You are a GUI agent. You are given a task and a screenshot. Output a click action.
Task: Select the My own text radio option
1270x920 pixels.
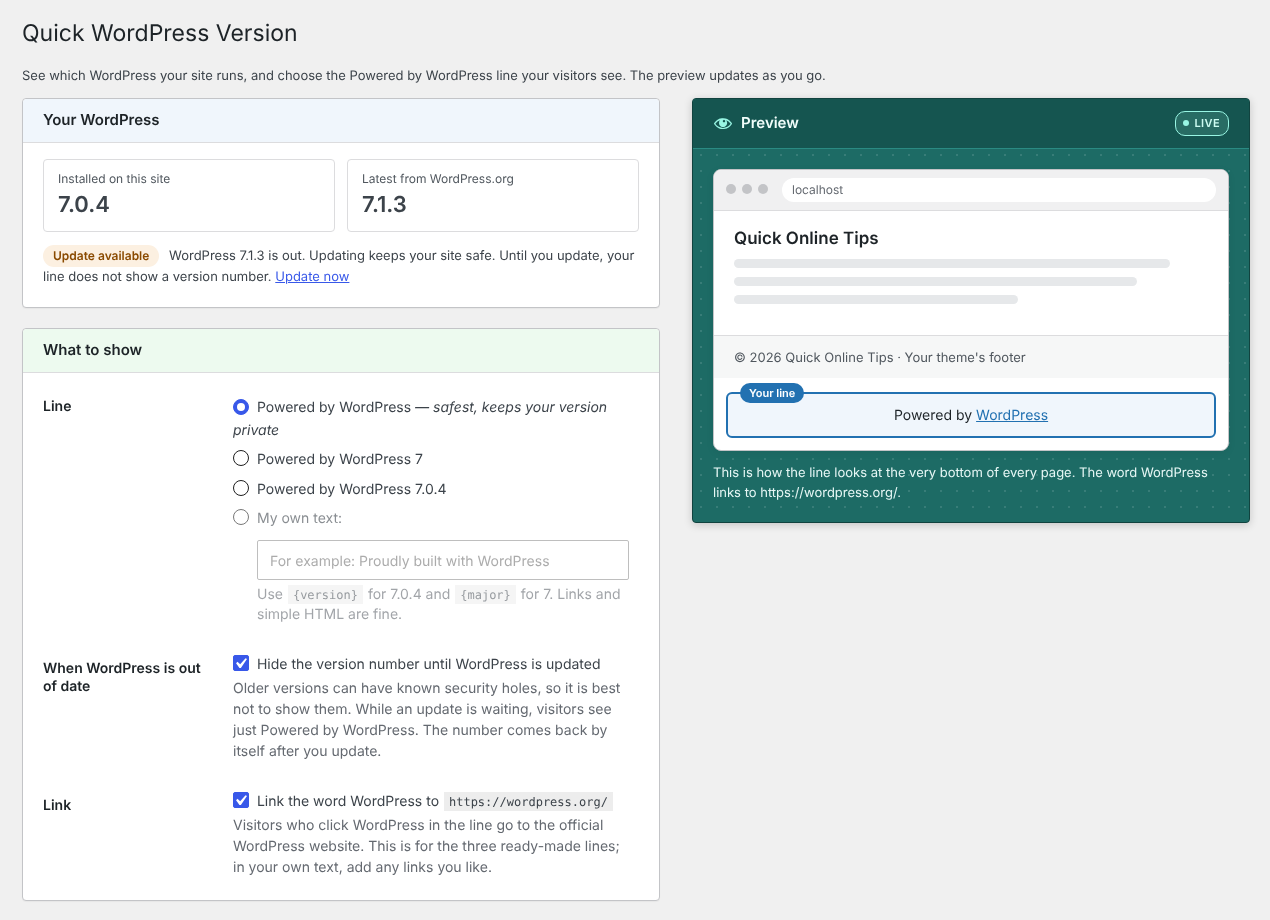[x=241, y=518]
